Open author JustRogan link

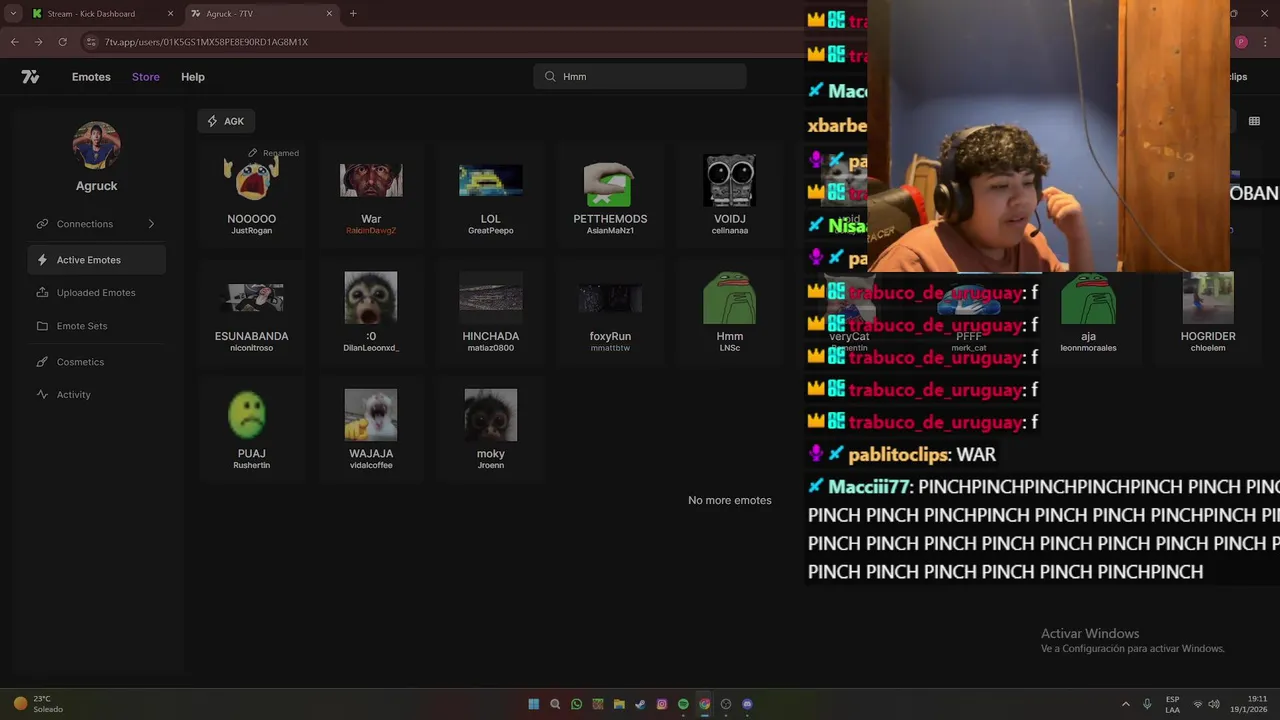click(252, 231)
